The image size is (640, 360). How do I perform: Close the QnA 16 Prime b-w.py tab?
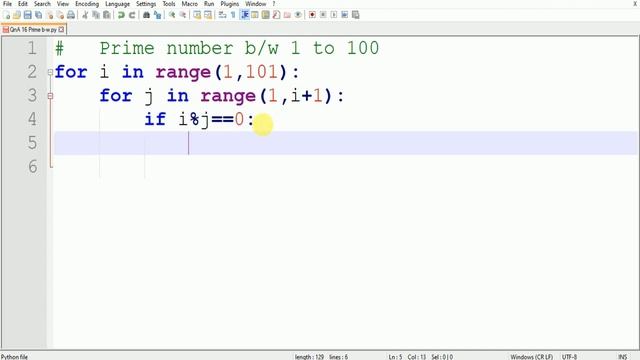tap(61, 30)
